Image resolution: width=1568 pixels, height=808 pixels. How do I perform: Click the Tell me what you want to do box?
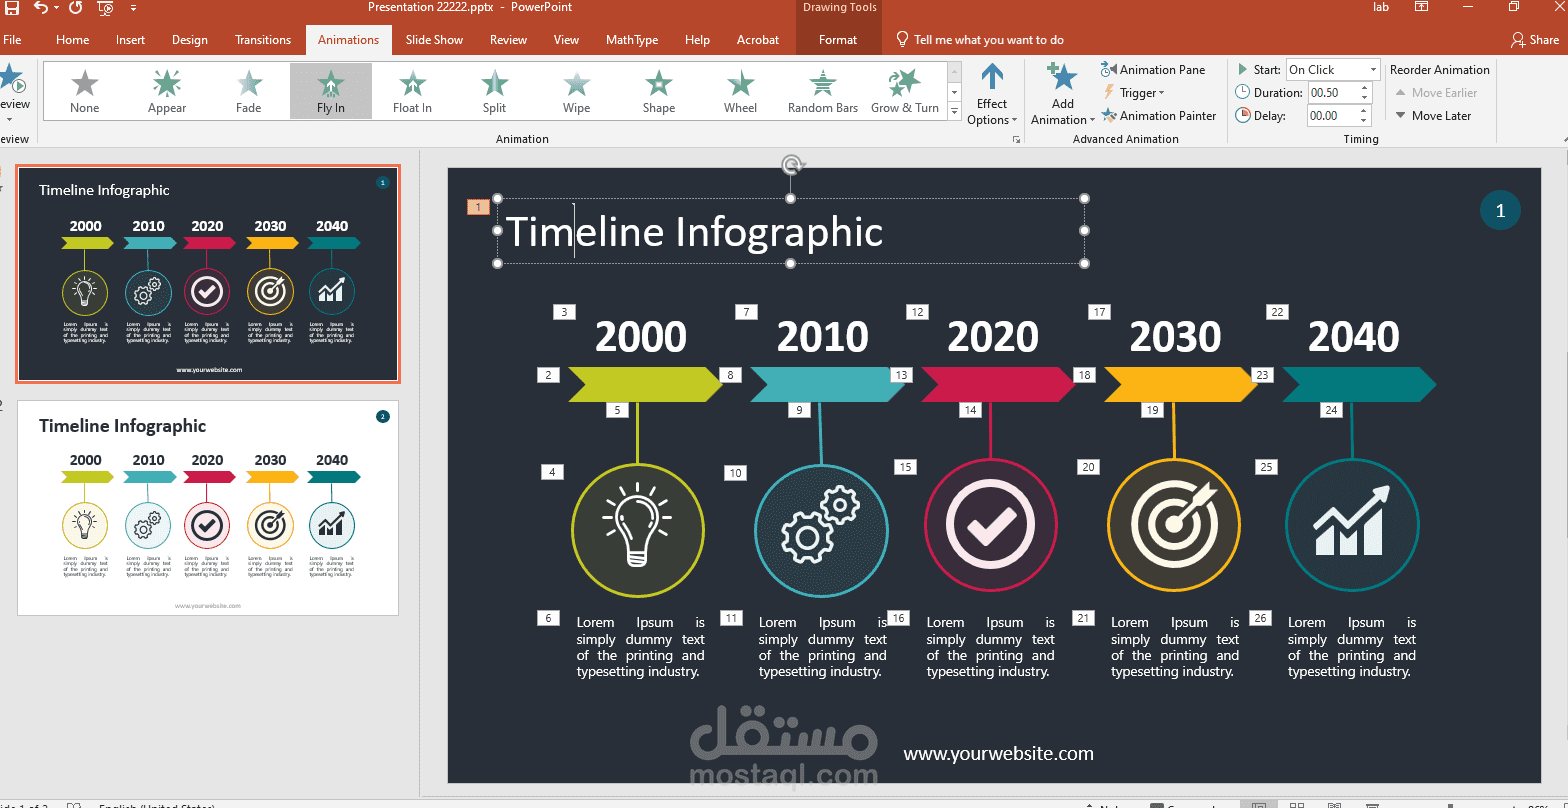tap(980, 40)
